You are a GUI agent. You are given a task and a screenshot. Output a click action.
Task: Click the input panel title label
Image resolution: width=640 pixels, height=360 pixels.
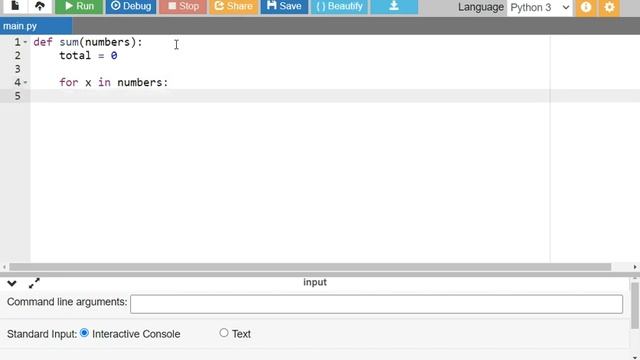(315, 282)
